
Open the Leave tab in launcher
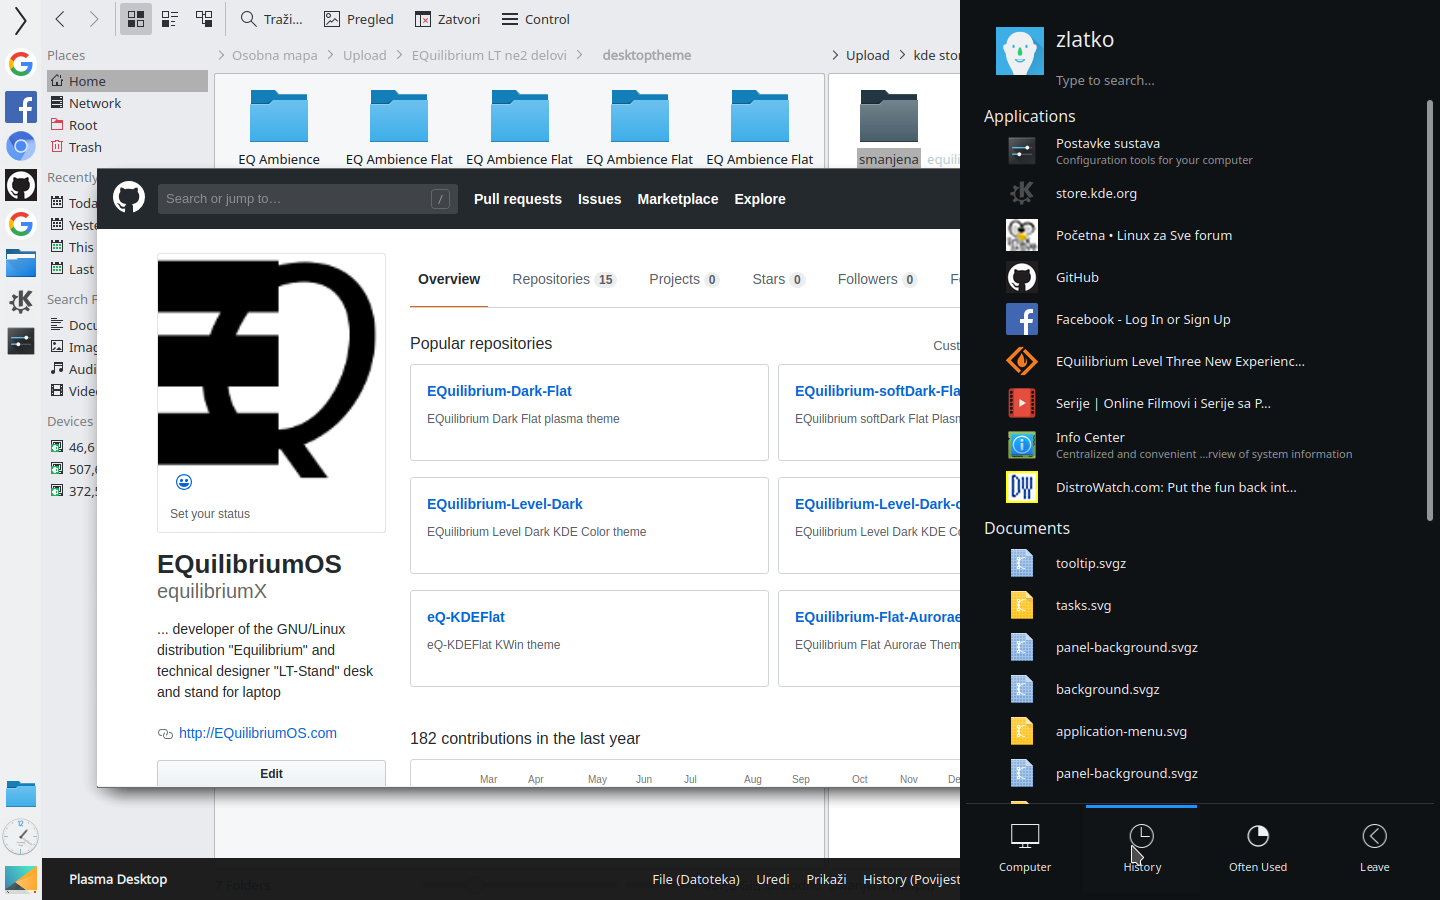(1374, 848)
